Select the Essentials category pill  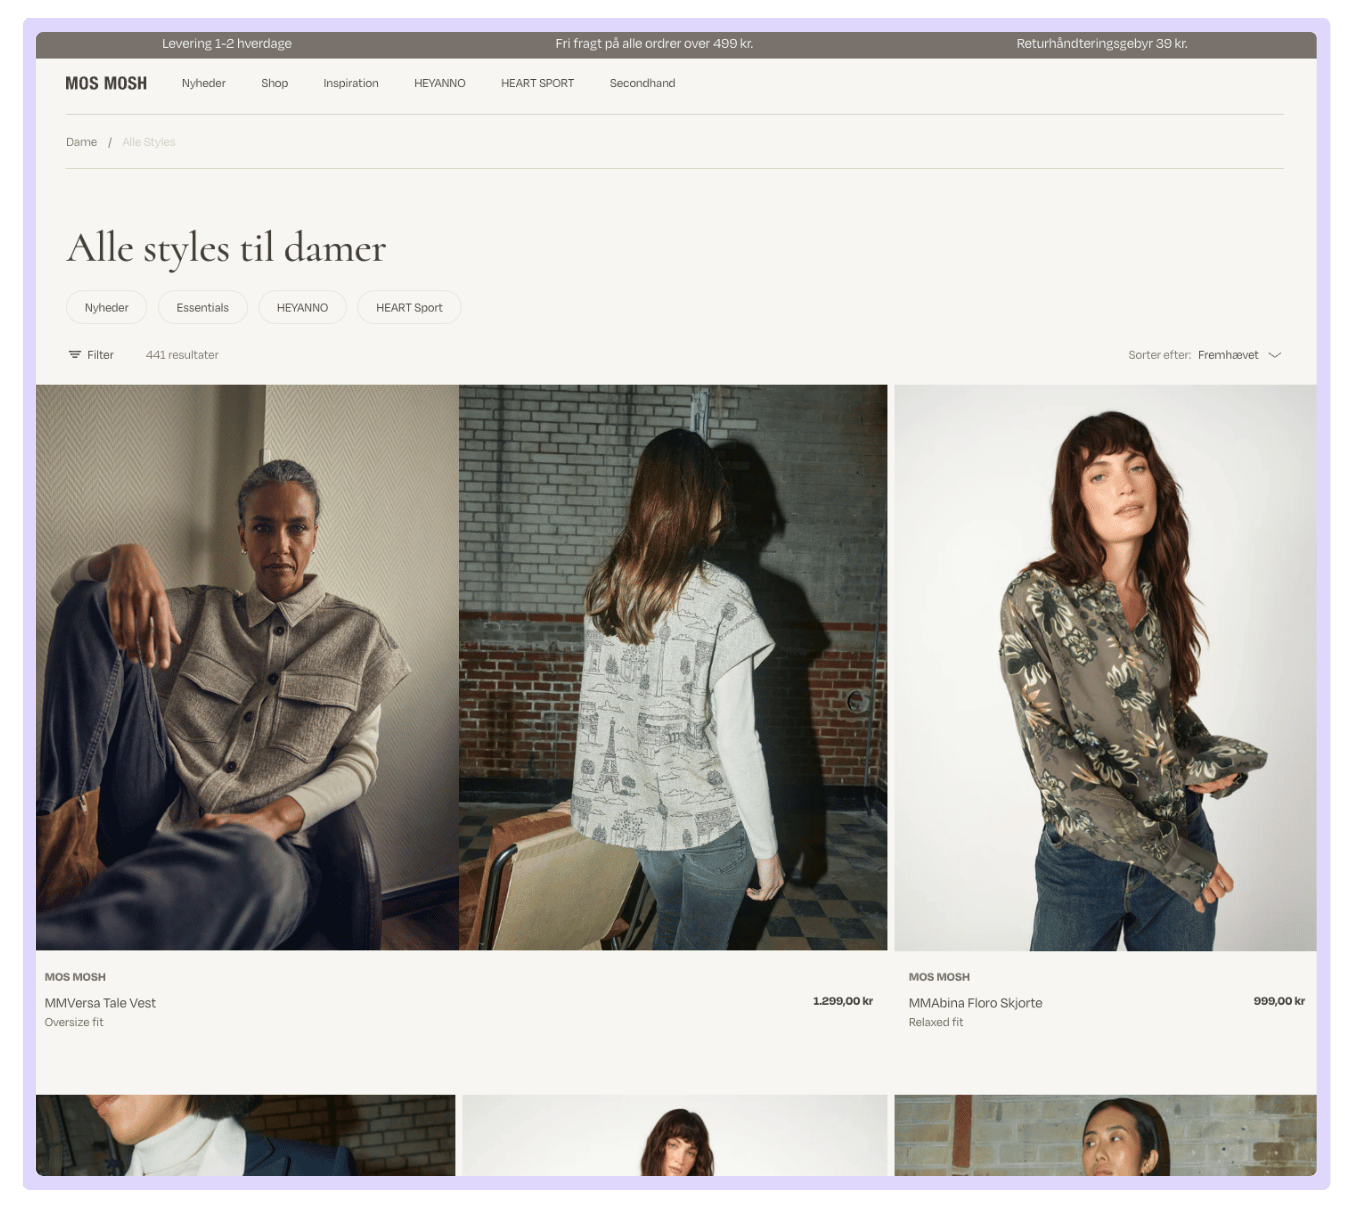point(203,308)
